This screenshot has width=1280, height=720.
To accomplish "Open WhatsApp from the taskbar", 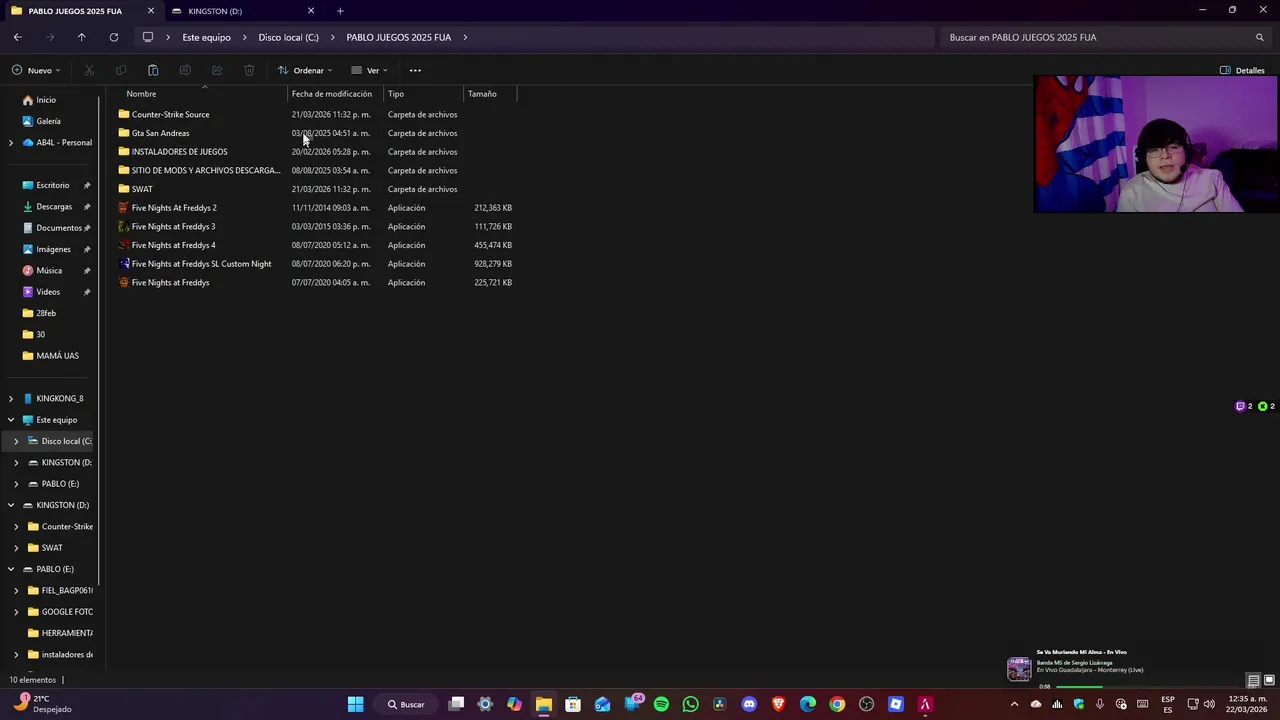I will [690, 704].
